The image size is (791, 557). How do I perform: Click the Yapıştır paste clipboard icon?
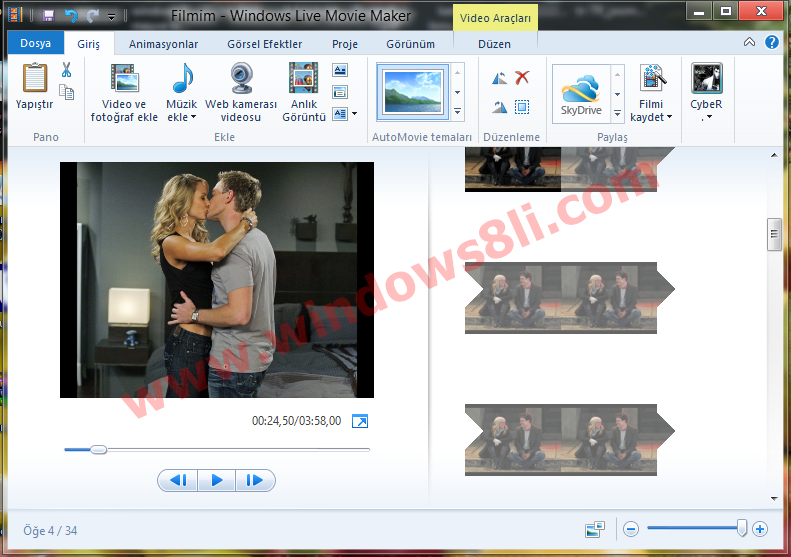tap(34, 78)
